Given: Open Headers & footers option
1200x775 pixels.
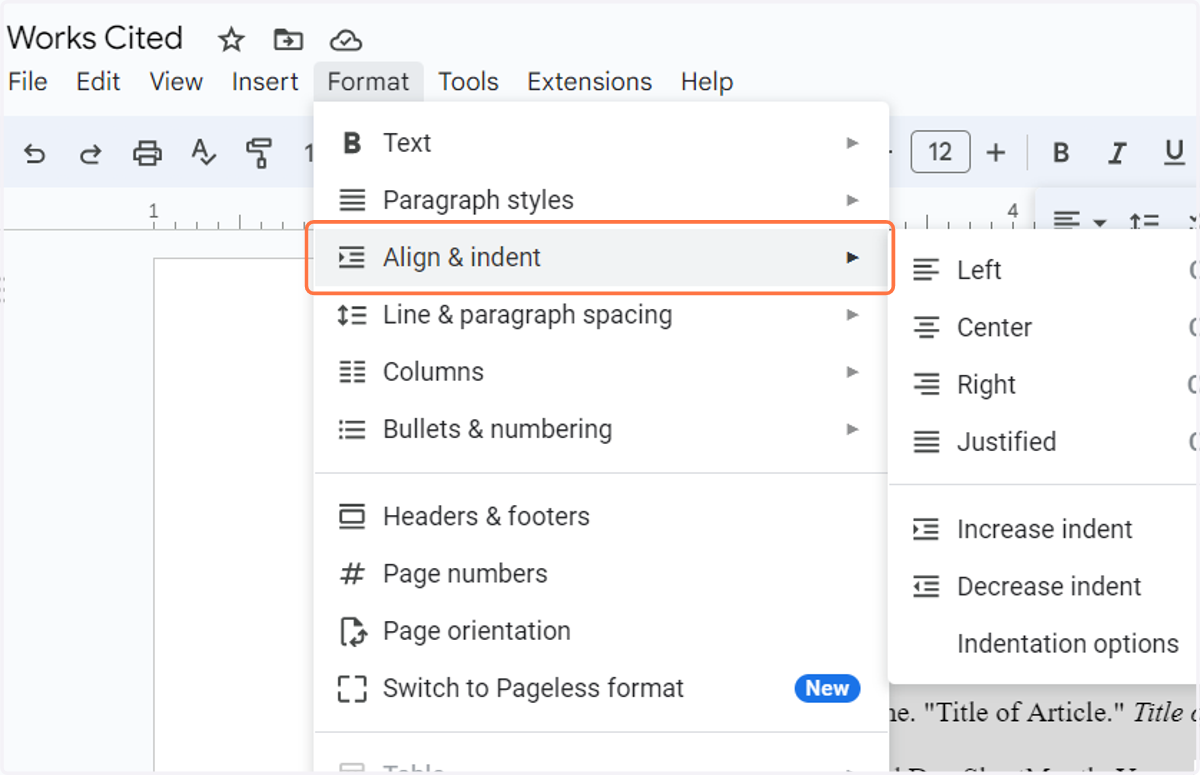Looking at the screenshot, I should [x=601, y=517].
